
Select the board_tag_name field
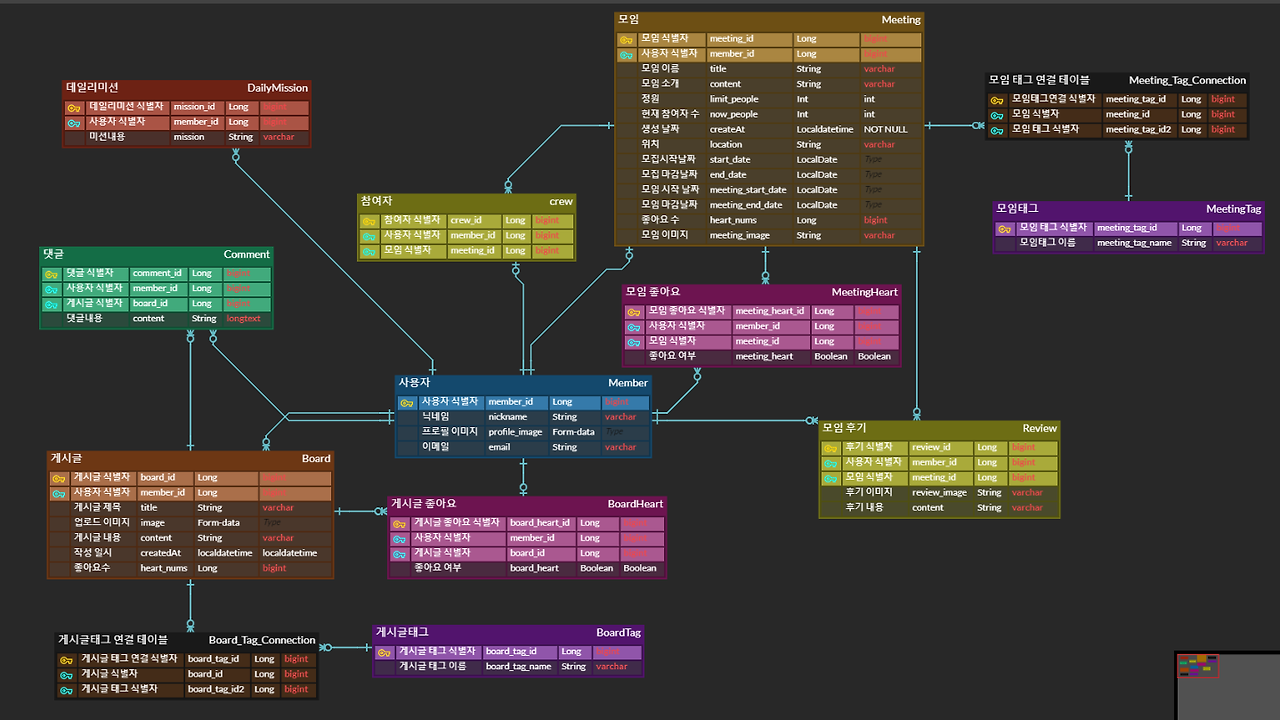[x=518, y=667]
